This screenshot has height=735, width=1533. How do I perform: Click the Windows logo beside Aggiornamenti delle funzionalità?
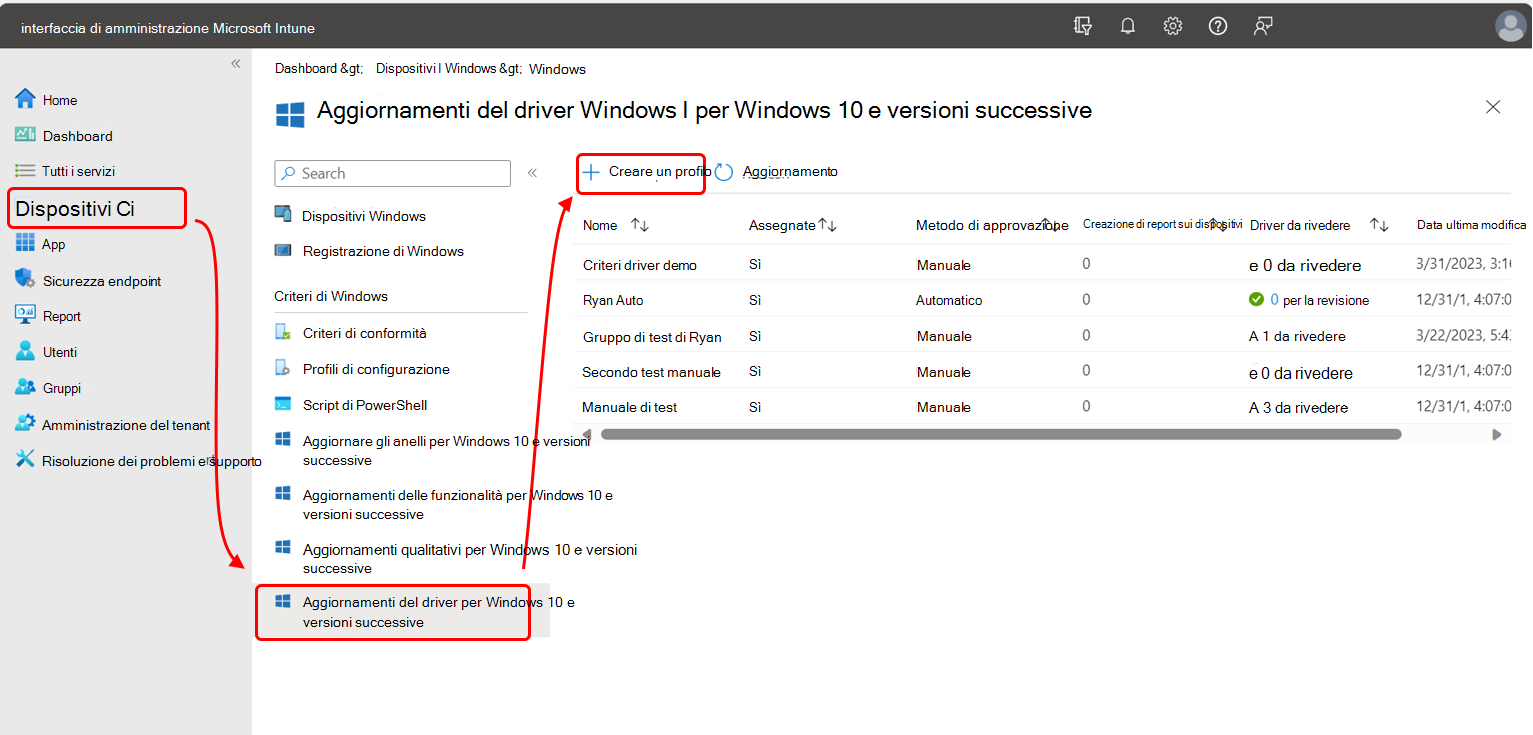click(283, 494)
